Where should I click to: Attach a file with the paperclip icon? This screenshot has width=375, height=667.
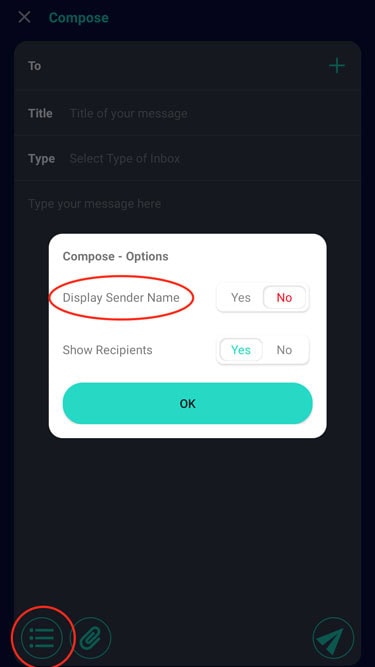pos(90,638)
